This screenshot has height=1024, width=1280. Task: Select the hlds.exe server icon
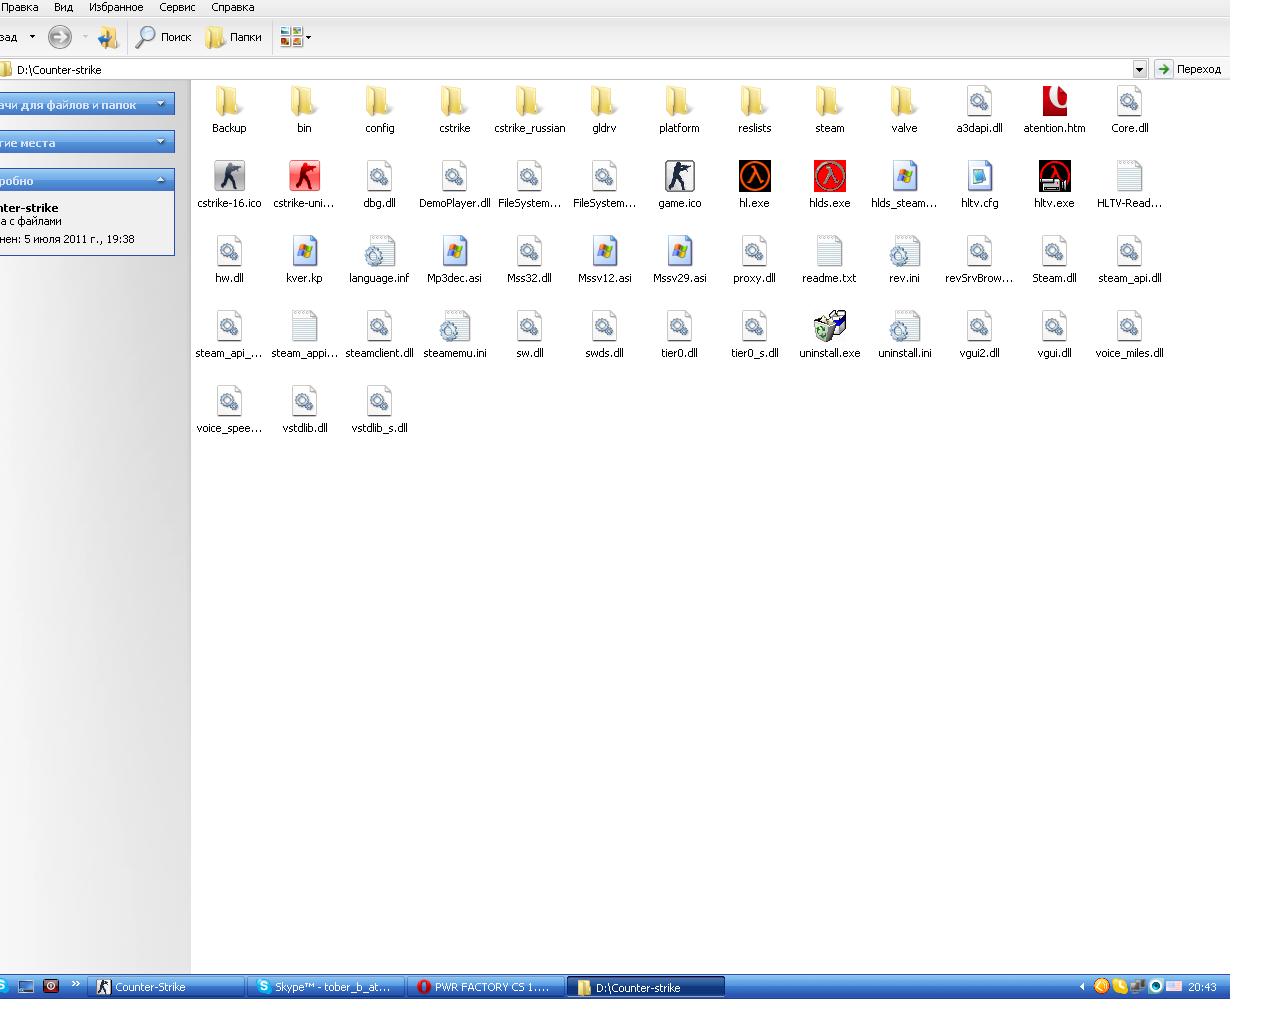point(829,177)
